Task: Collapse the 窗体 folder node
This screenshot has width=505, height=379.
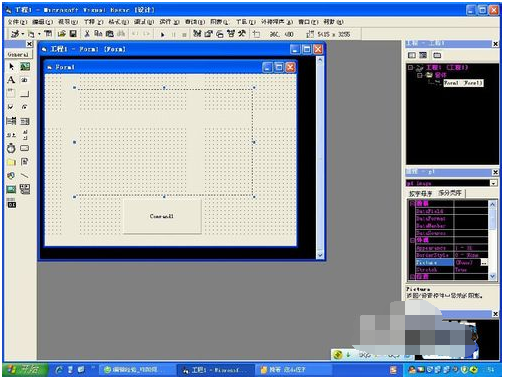Action: pos(420,75)
